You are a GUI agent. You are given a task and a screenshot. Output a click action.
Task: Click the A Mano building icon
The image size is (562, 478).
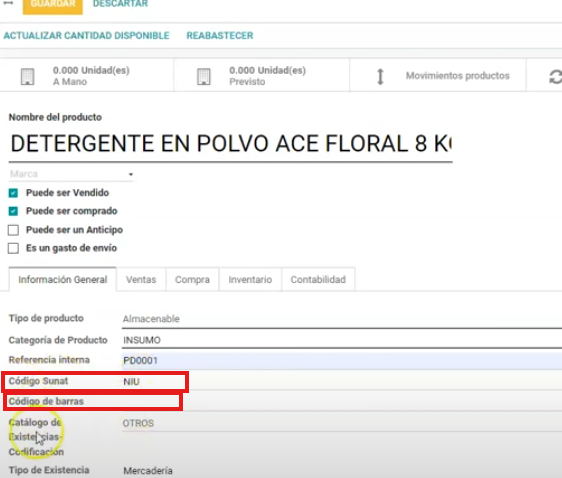28,76
